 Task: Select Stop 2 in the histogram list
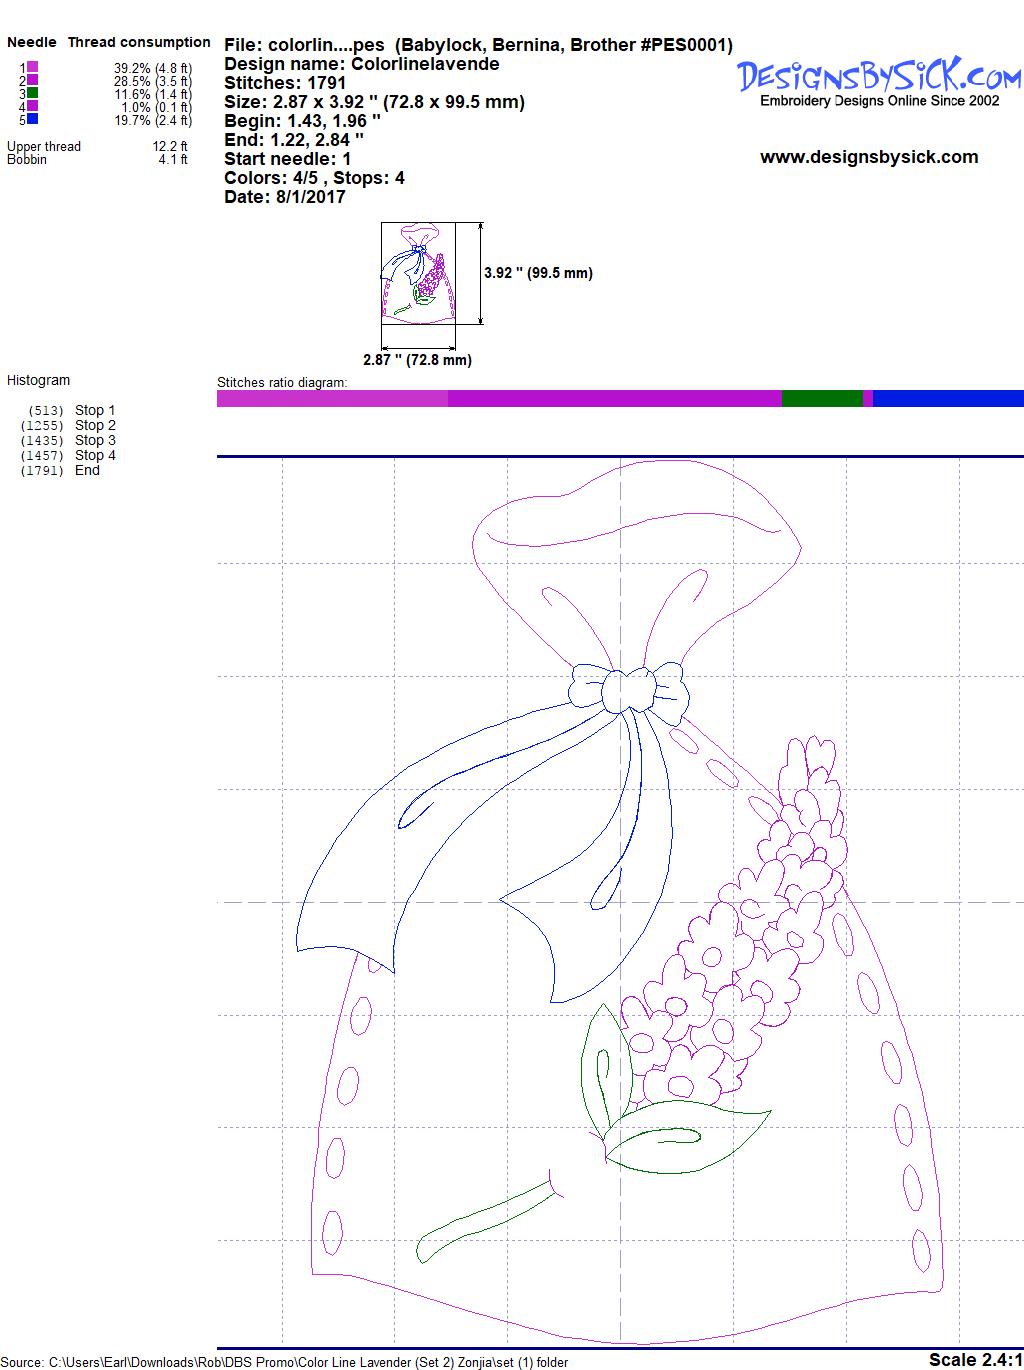(x=95, y=425)
